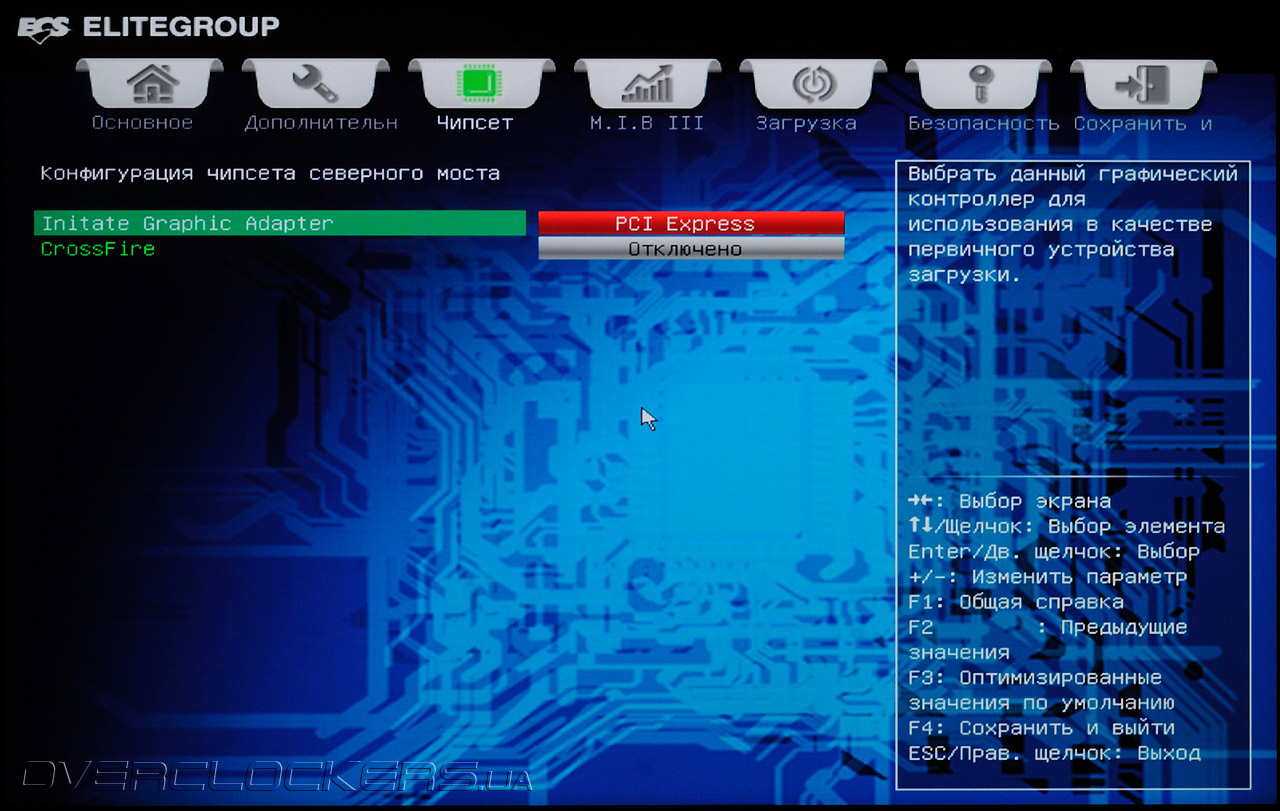The height and width of the screenshot is (811, 1280).
Task: Click the +/-: Изменить параметр hint
Action: tap(1048, 577)
